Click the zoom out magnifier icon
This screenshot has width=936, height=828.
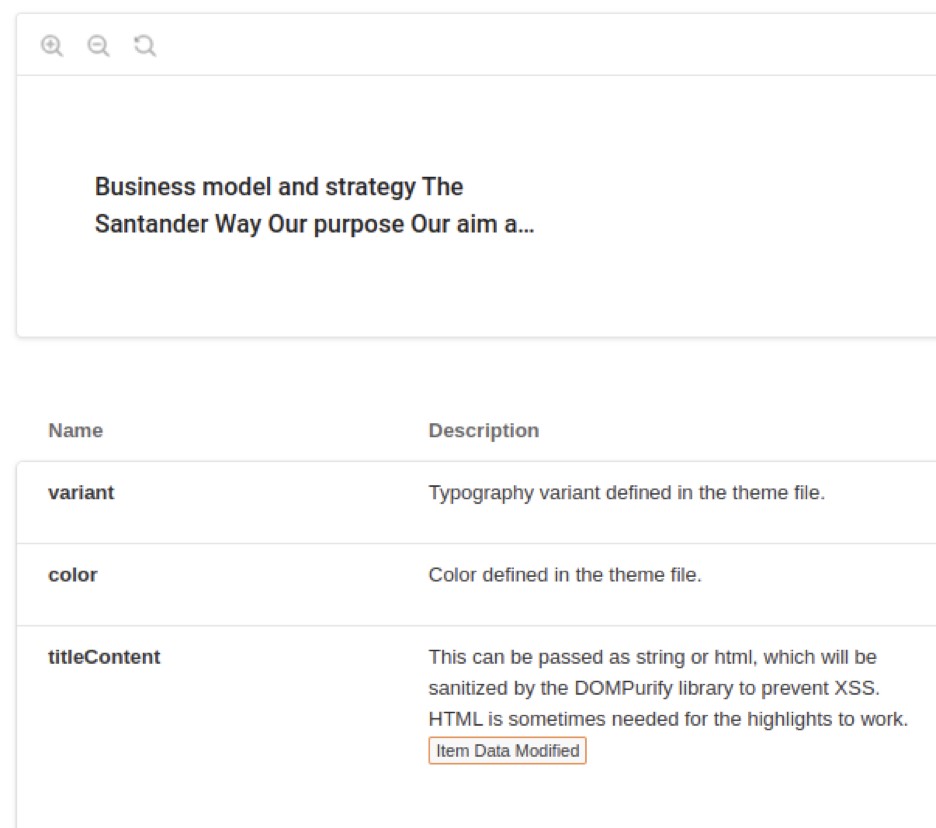pyautogui.click(x=98, y=45)
